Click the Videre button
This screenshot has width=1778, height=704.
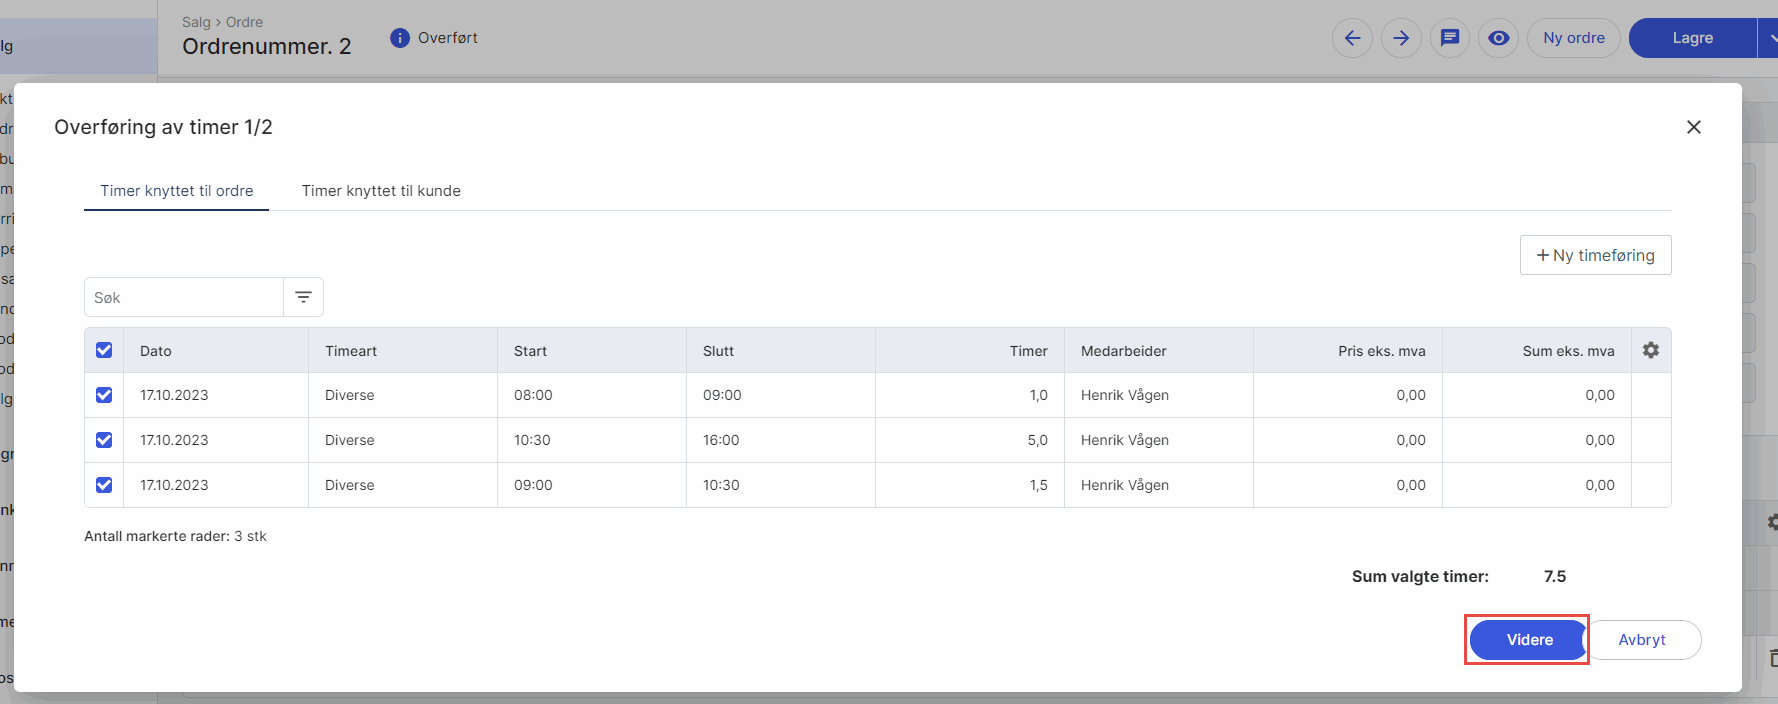pos(1529,640)
